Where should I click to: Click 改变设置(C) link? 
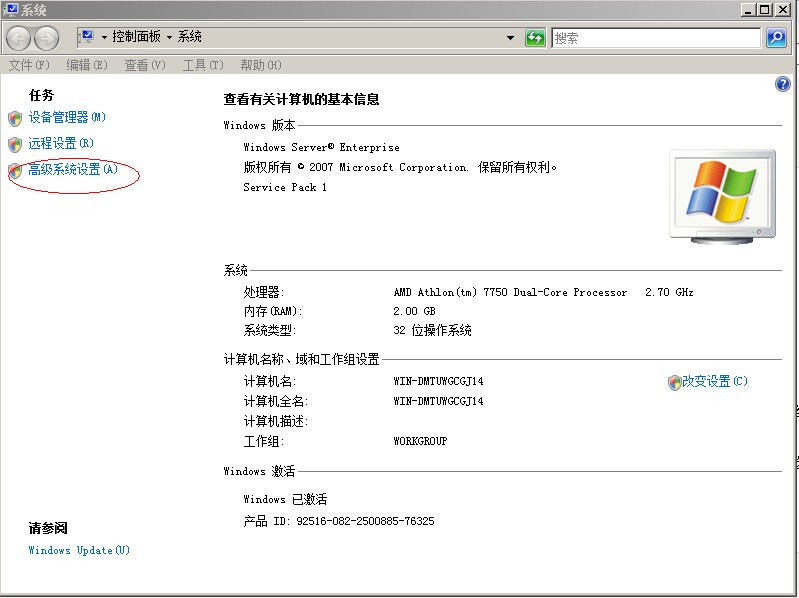pos(715,381)
